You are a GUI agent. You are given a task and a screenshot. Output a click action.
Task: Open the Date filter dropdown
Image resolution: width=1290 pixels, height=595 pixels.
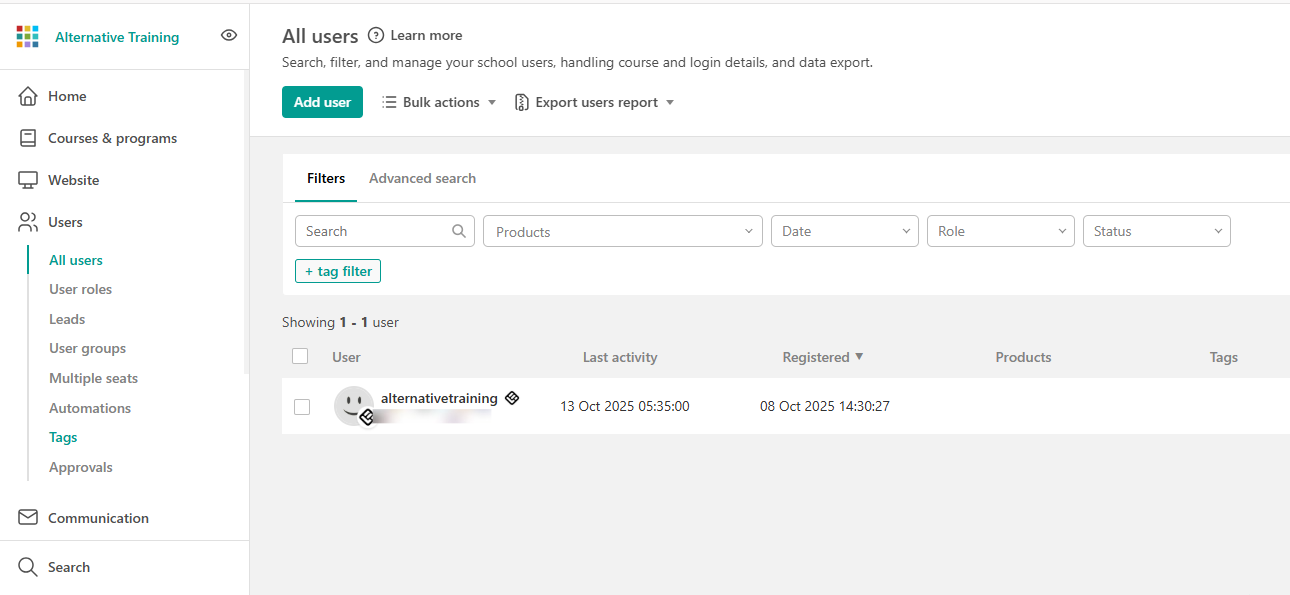pos(845,231)
